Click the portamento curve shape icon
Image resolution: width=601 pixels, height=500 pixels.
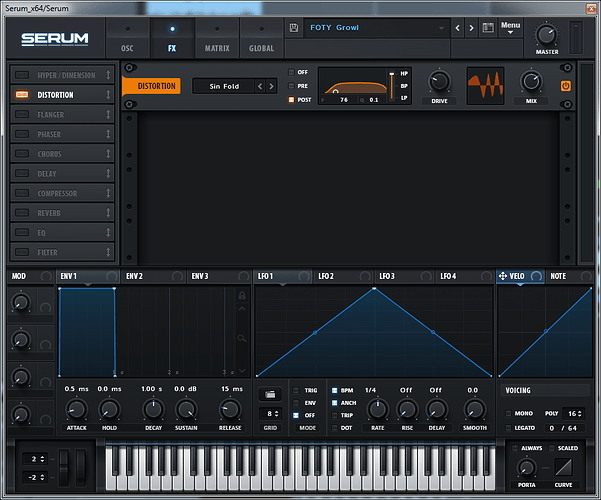[563, 468]
